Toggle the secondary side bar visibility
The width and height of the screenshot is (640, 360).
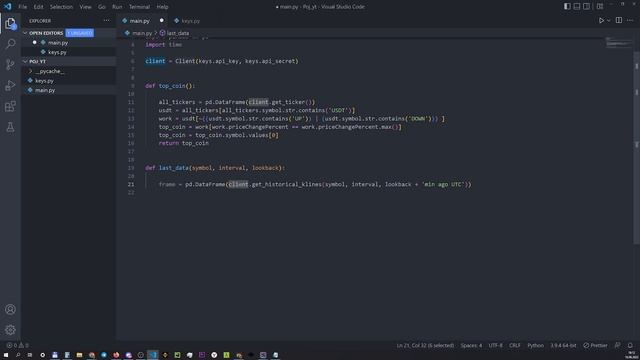pyautogui.click(x=587, y=7)
